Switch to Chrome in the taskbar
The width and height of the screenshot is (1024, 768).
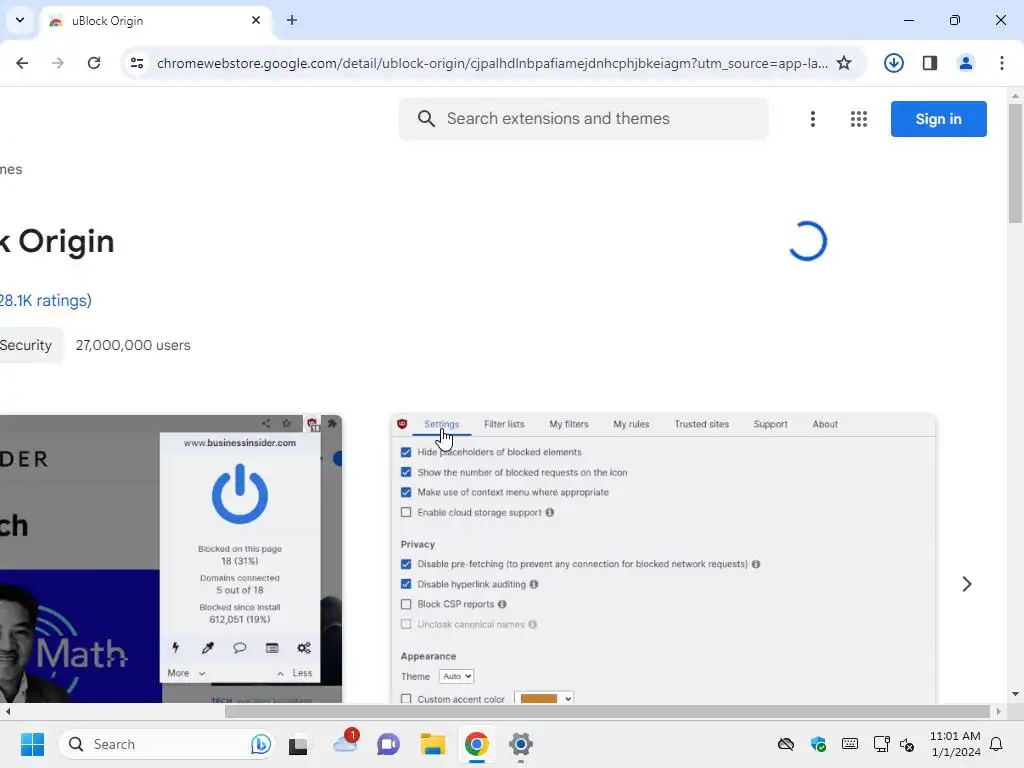[477, 744]
